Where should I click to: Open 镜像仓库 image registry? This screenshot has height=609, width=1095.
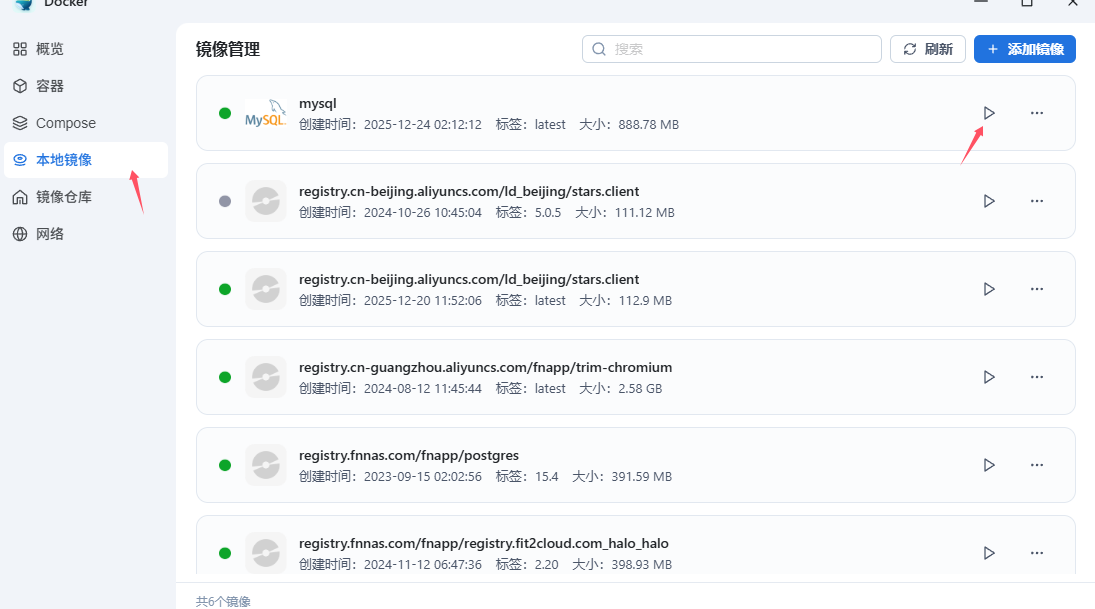pyautogui.click(x=63, y=197)
